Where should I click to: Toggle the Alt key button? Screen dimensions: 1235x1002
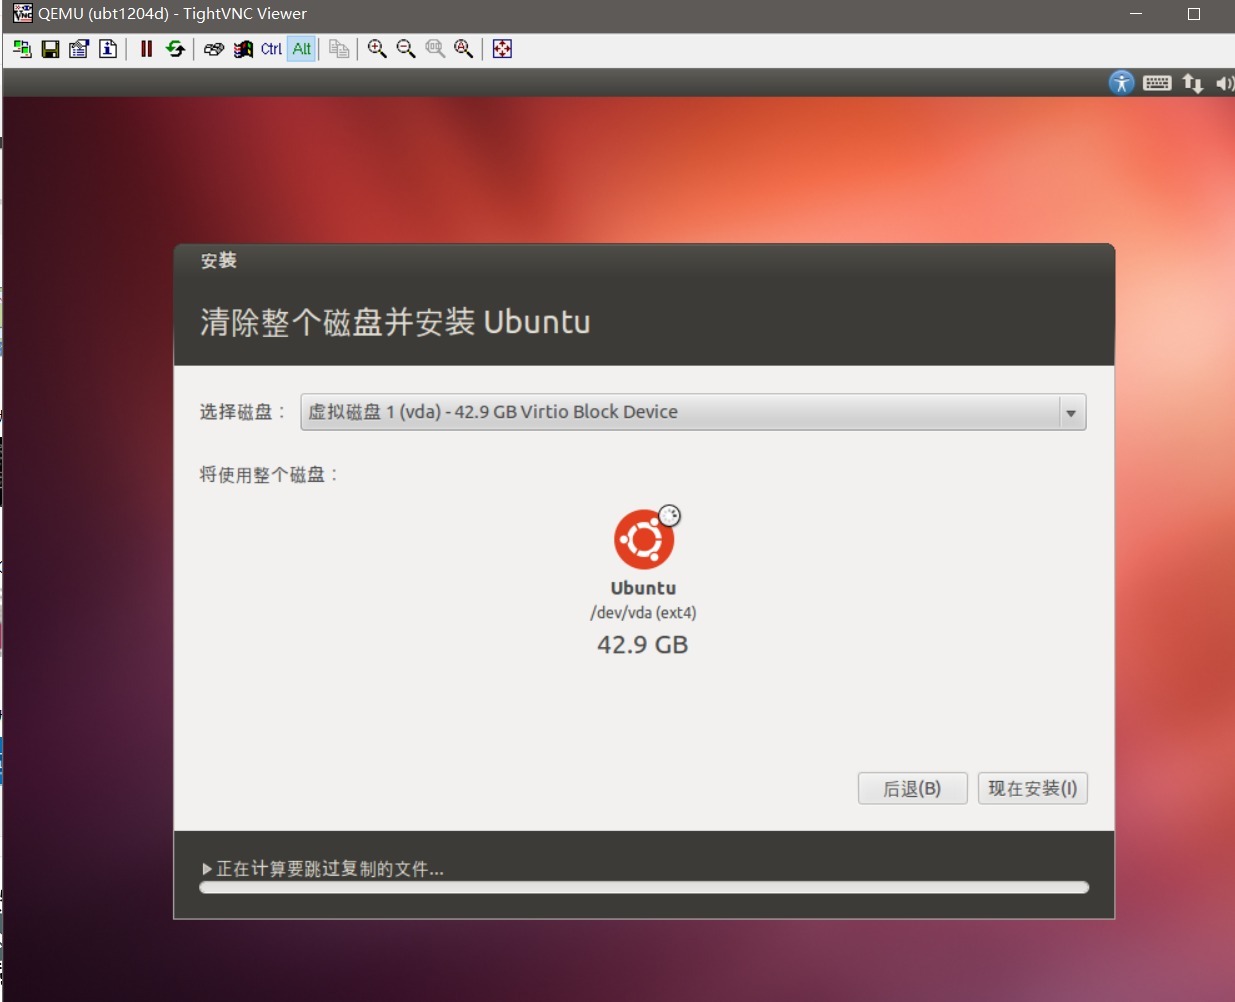point(301,49)
